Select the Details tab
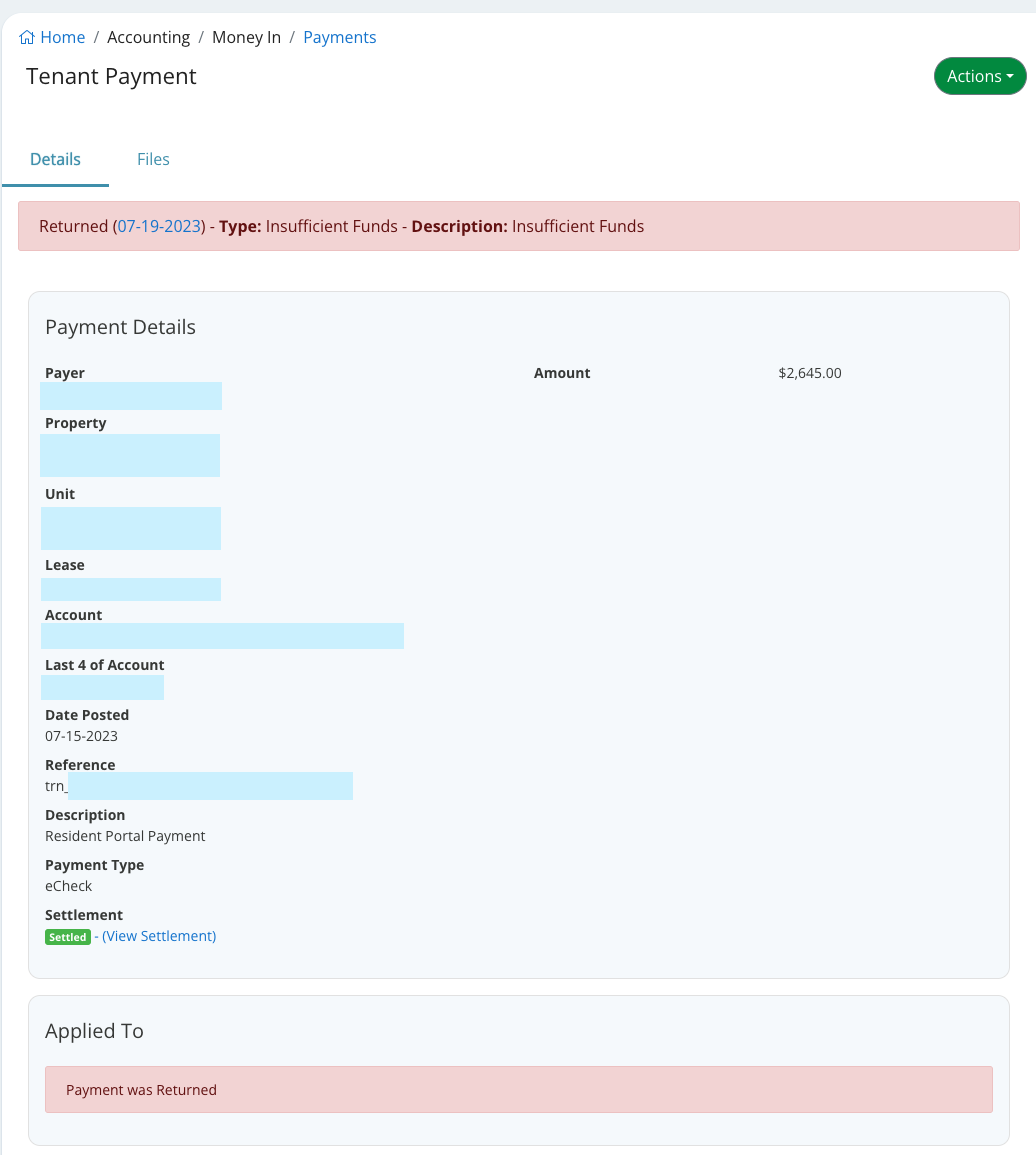The image size is (1036, 1155). 55,160
